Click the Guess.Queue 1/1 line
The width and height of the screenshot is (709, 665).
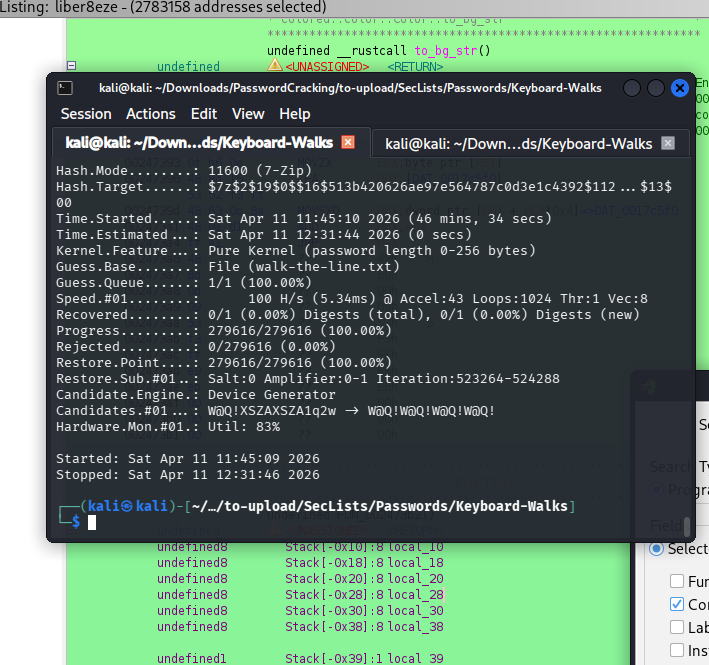184,283
